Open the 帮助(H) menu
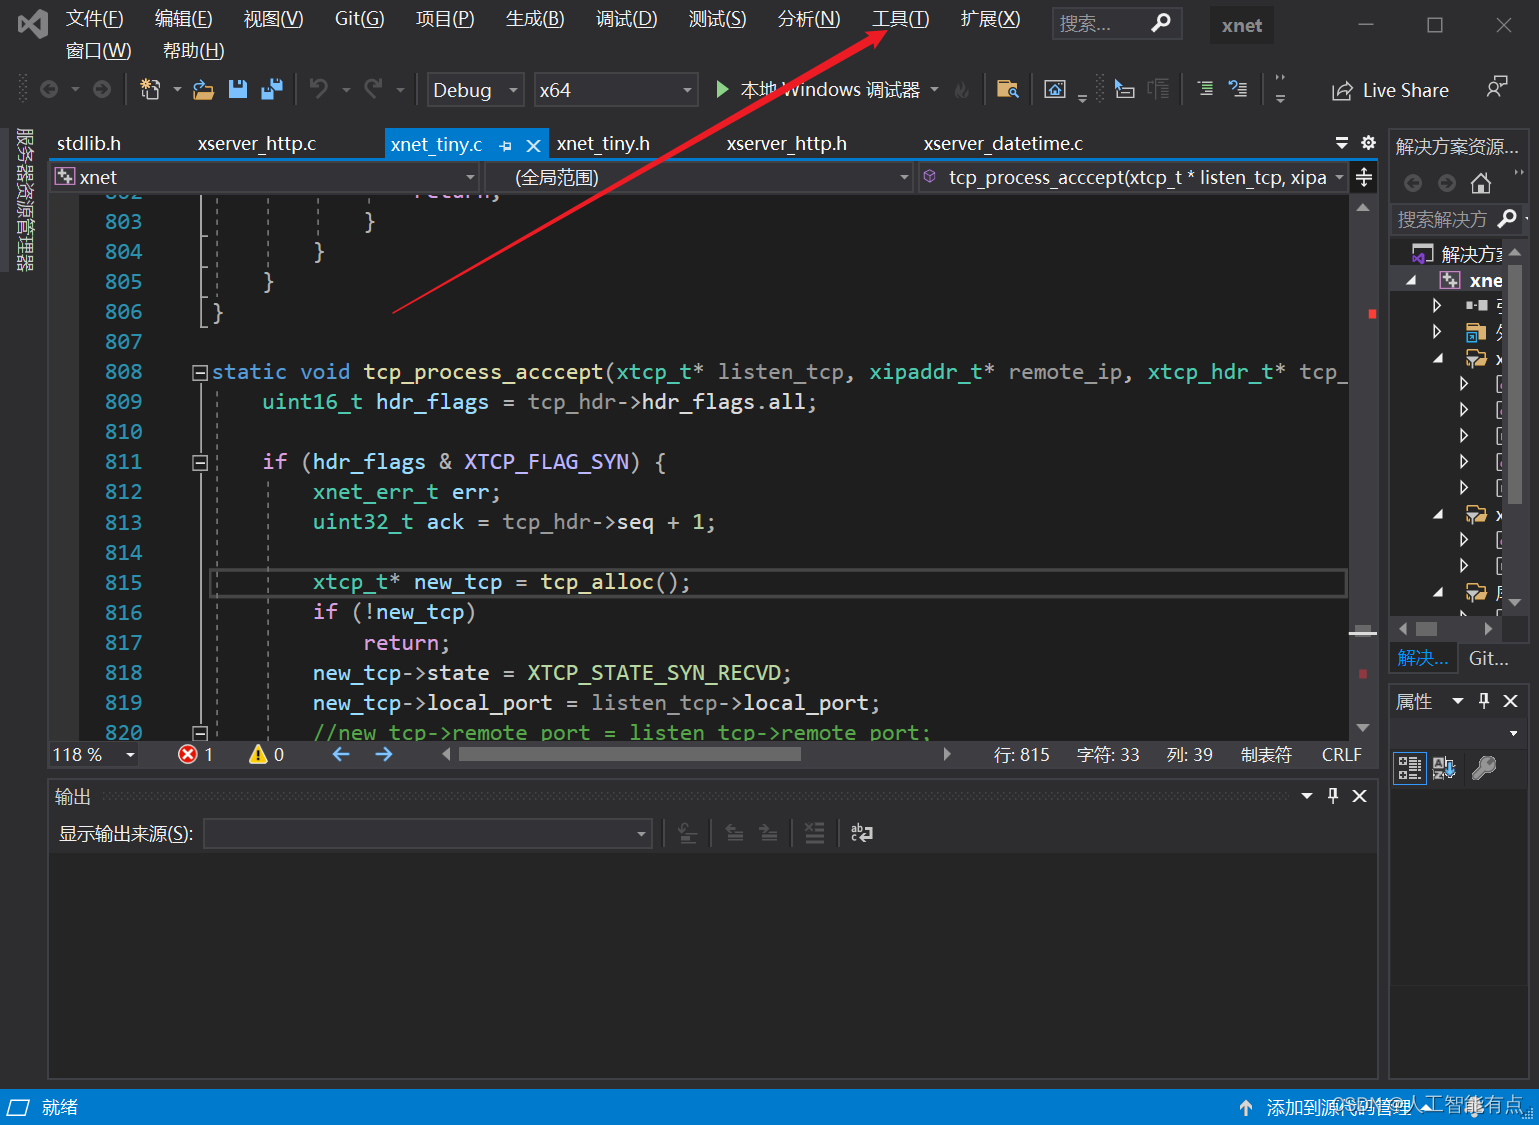Screen dimensions: 1539x1125 (x=193, y=51)
